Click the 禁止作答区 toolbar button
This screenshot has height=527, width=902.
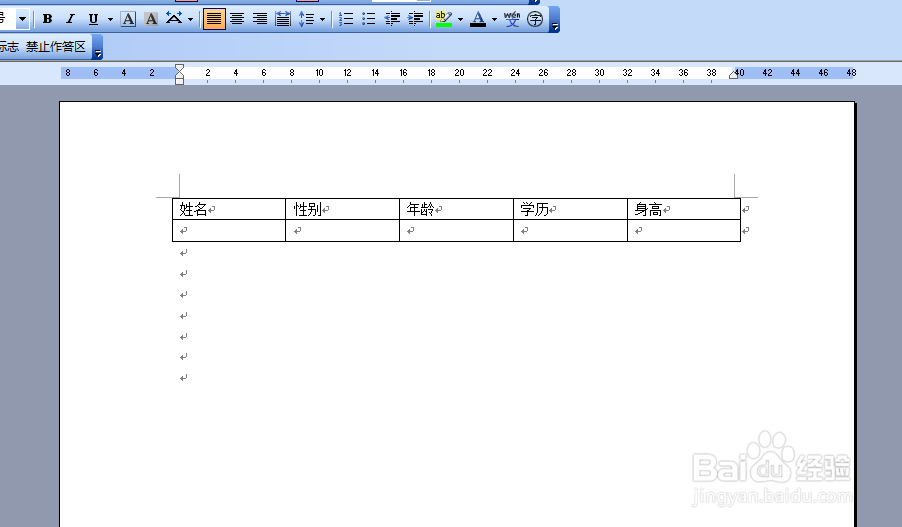[x=56, y=47]
